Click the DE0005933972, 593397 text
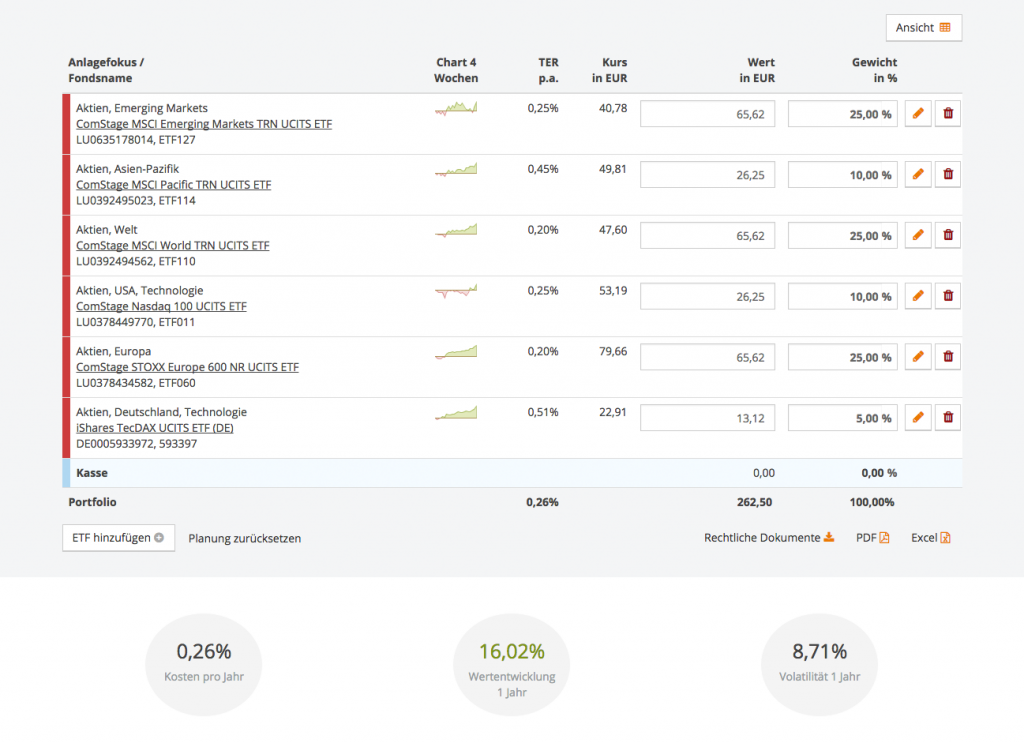Image resolution: width=1024 pixels, height=743 pixels. [136, 444]
